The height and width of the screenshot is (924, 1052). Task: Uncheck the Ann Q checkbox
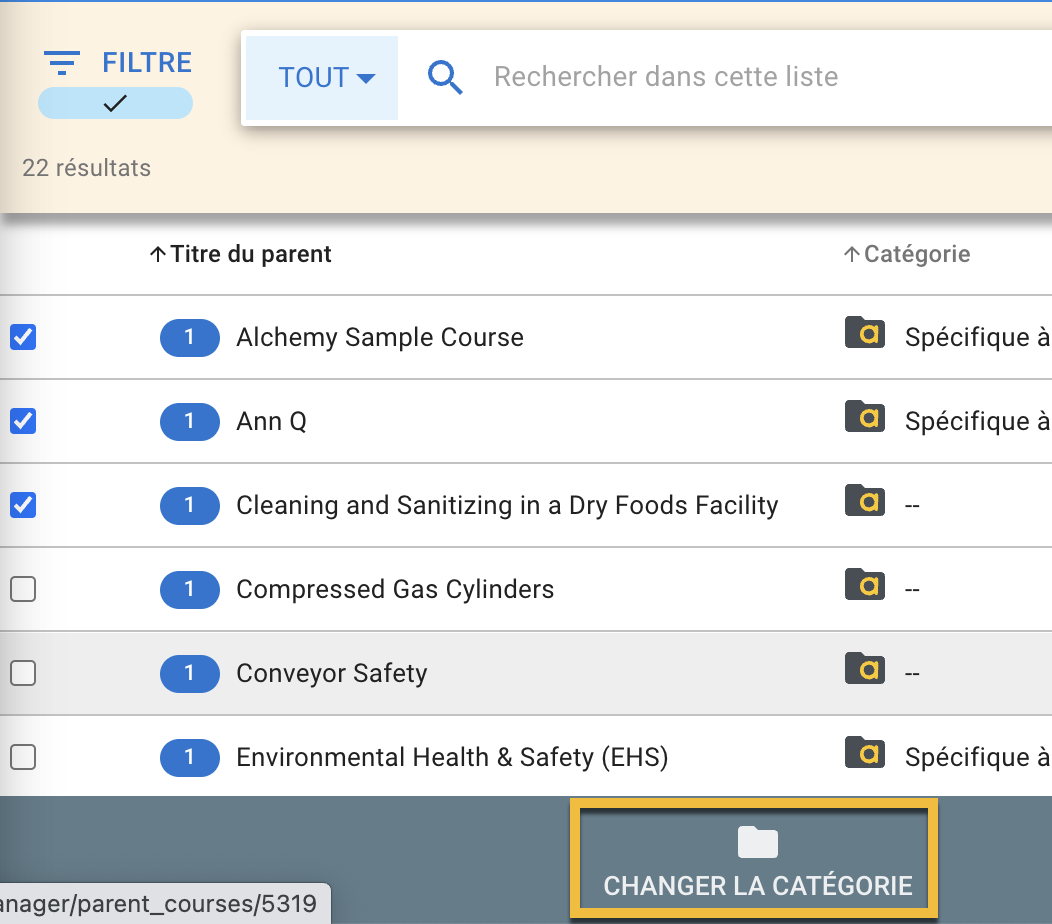point(23,421)
